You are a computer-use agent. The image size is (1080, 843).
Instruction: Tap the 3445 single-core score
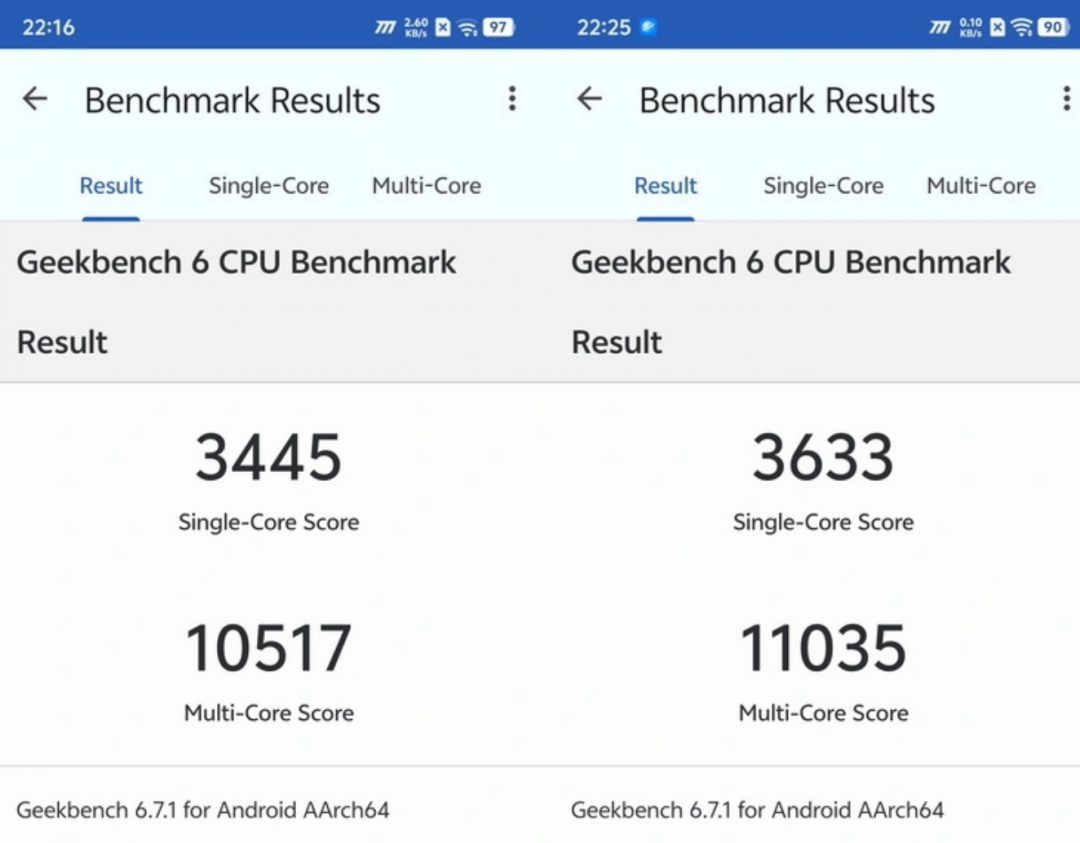click(269, 457)
